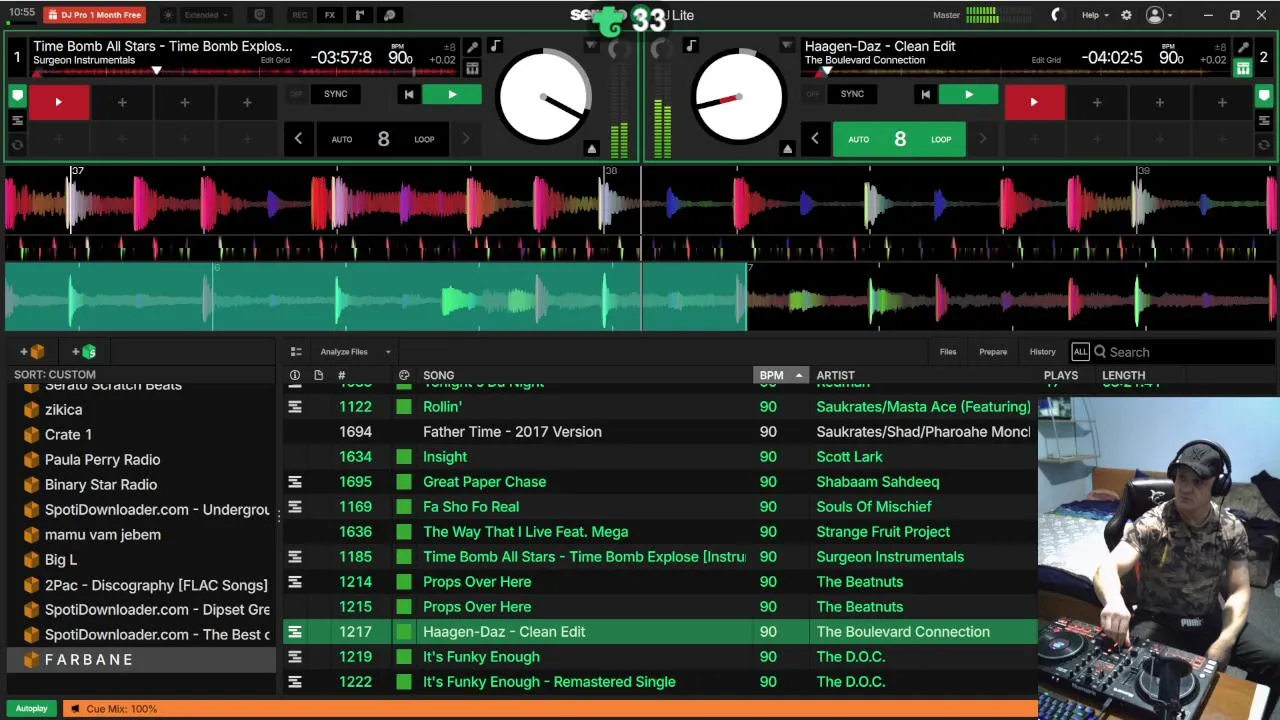Open the user account dropdown
This screenshot has width=1280, height=720.
1160,15
